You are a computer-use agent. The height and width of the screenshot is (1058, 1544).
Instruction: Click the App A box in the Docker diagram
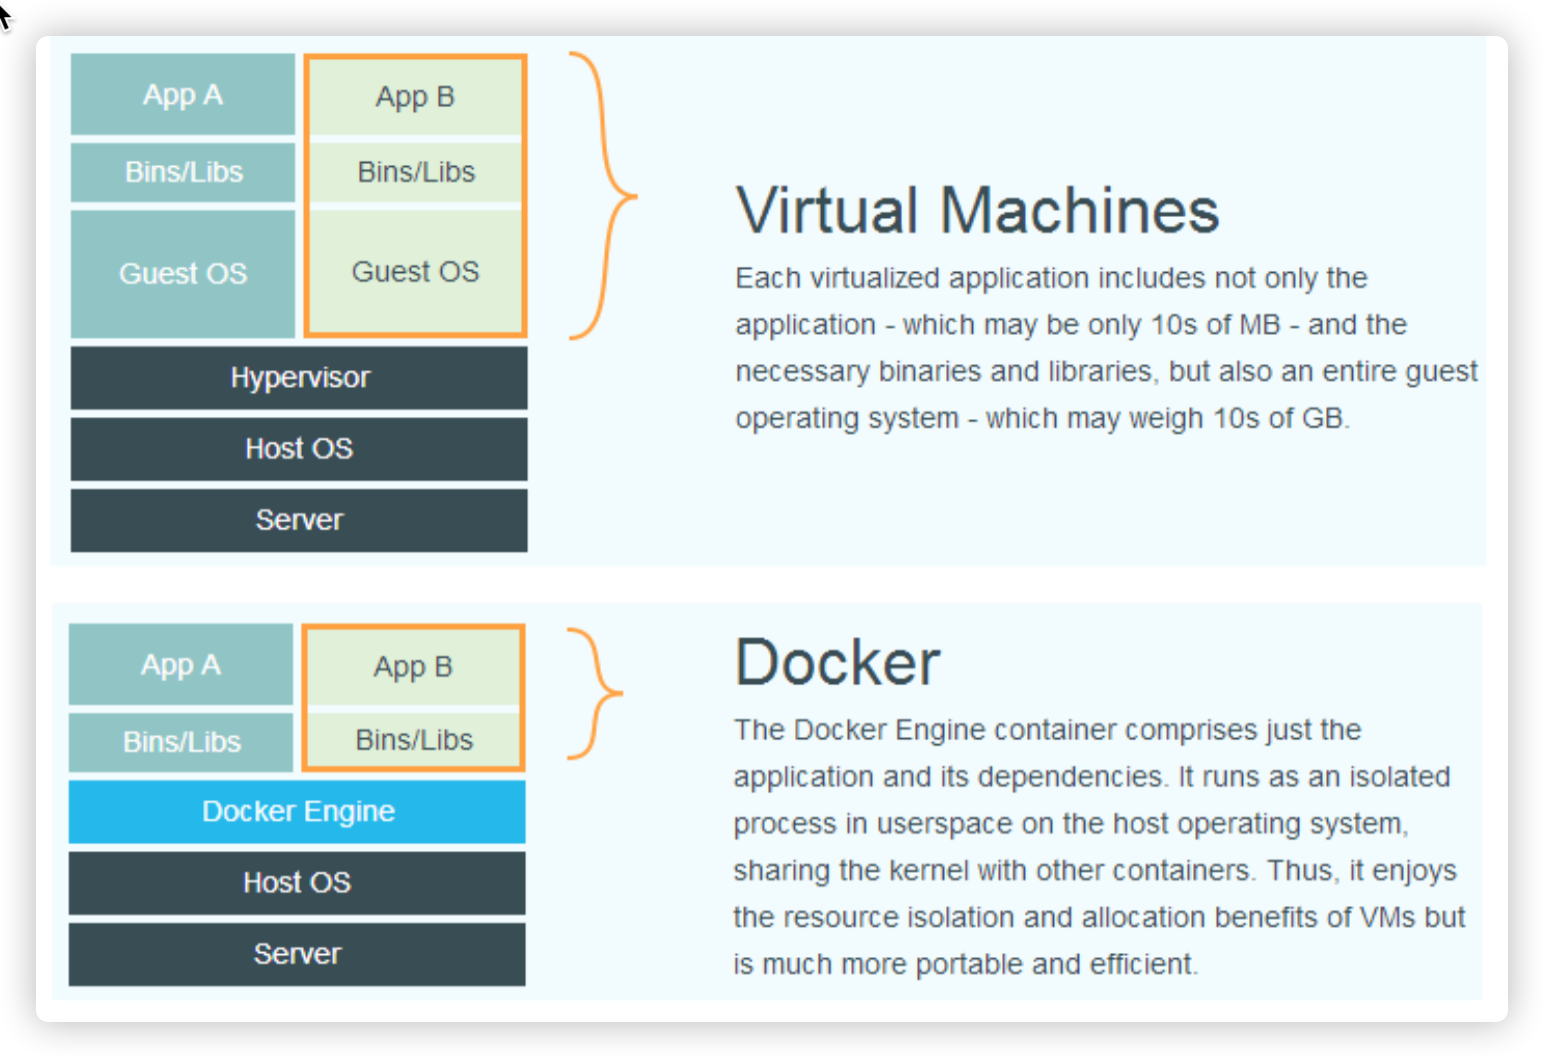180,665
